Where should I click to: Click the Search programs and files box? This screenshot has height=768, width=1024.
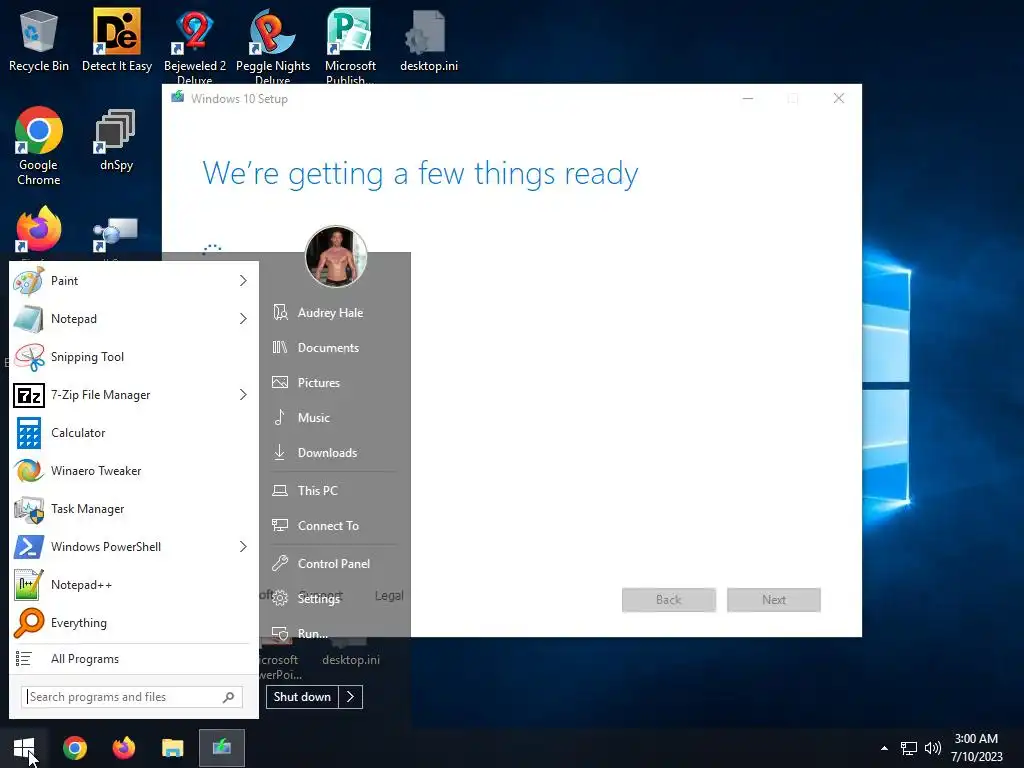pos(132,697)
